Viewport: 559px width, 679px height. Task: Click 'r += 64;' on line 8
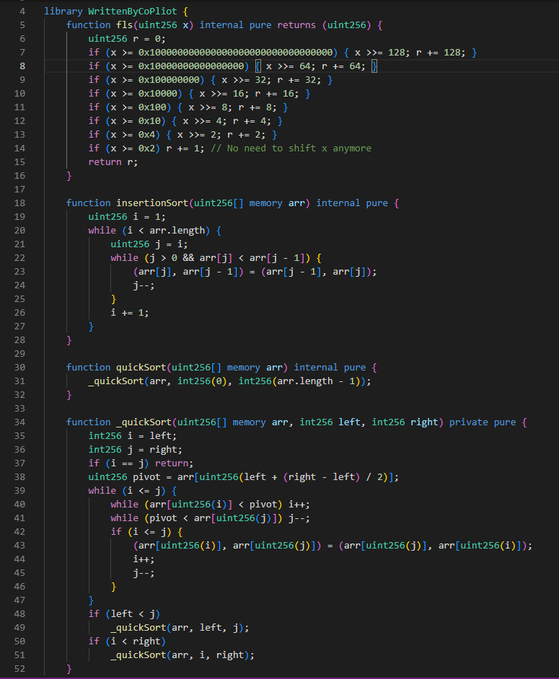coord(343,66)
